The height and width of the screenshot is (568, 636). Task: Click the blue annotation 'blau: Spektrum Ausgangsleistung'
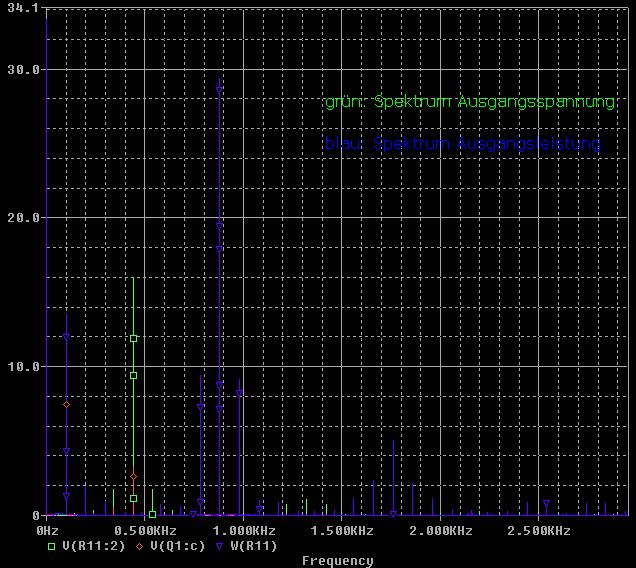point(463,144)
